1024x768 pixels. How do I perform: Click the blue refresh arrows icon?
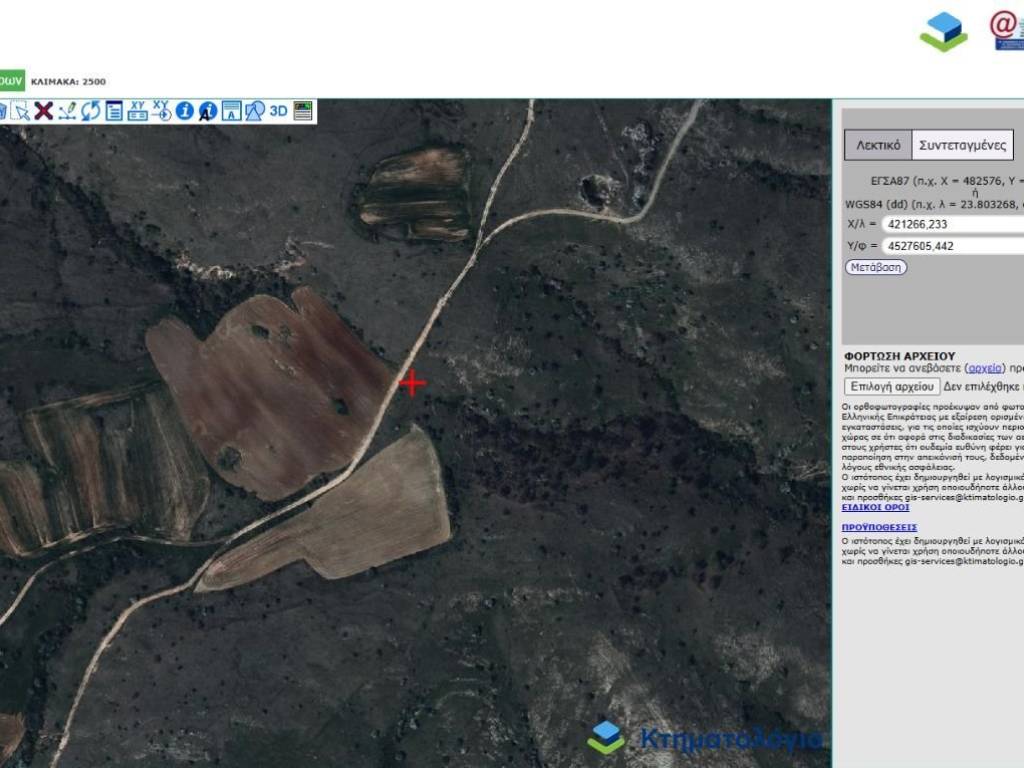pyautogui.click(x=91, y=111)
